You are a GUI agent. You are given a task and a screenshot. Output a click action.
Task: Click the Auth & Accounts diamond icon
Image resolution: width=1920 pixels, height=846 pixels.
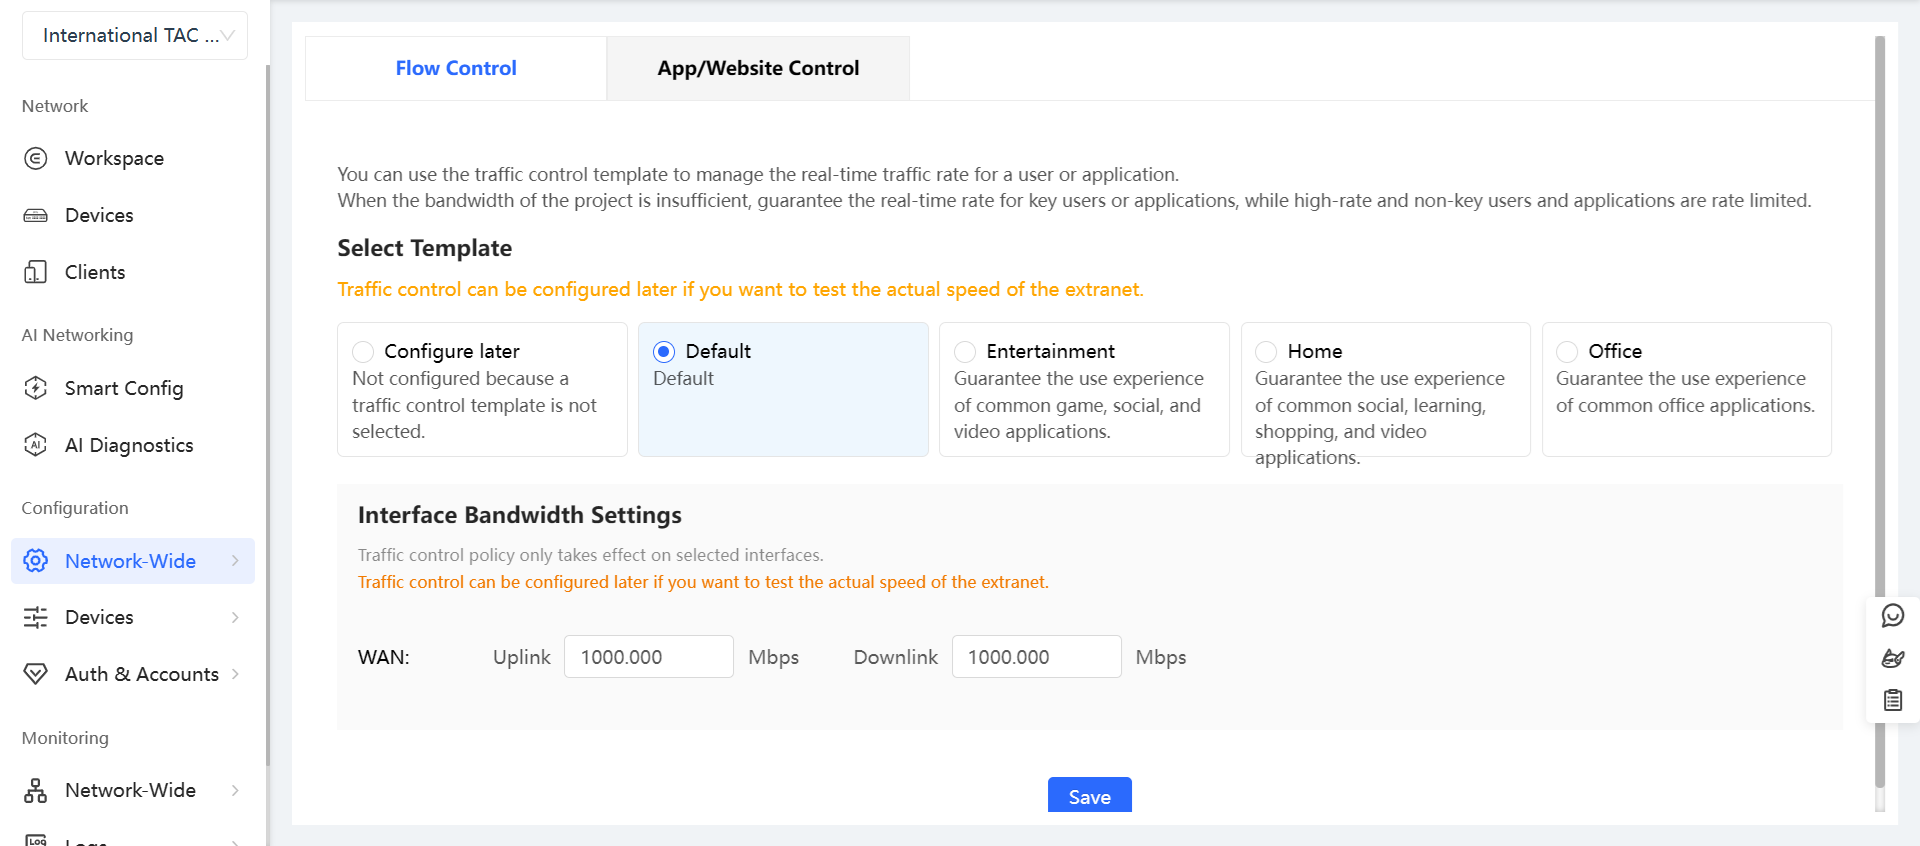pyautogui.click(x=36, y=674)
